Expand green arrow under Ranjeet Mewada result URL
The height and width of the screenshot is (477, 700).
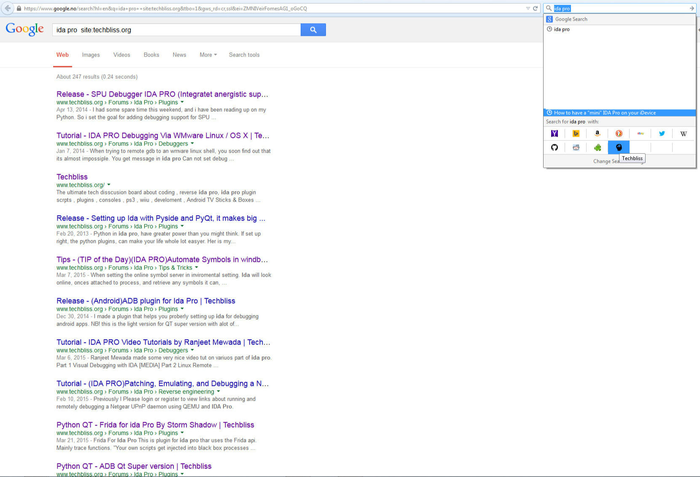coord(192,350)
